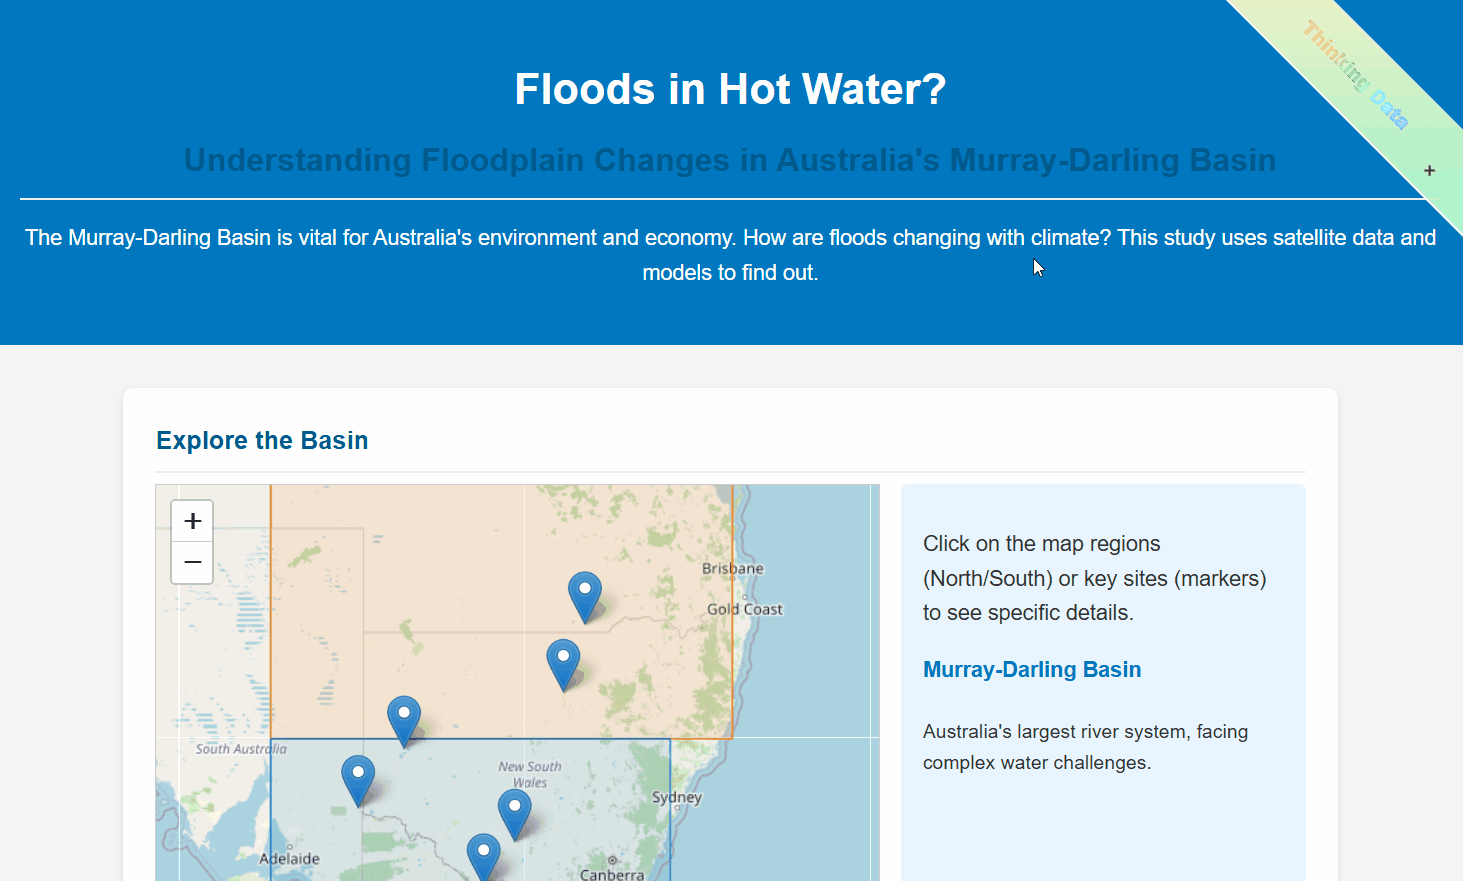Click the Brisbane label on the map
Screen dimensions: 1465x881
click(732, 569)
